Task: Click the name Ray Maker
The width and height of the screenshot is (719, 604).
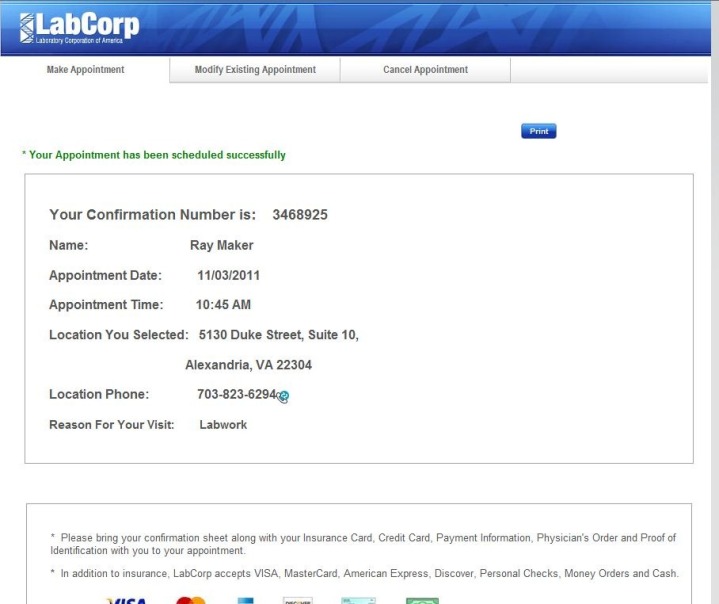Action: tap(221, 245)
